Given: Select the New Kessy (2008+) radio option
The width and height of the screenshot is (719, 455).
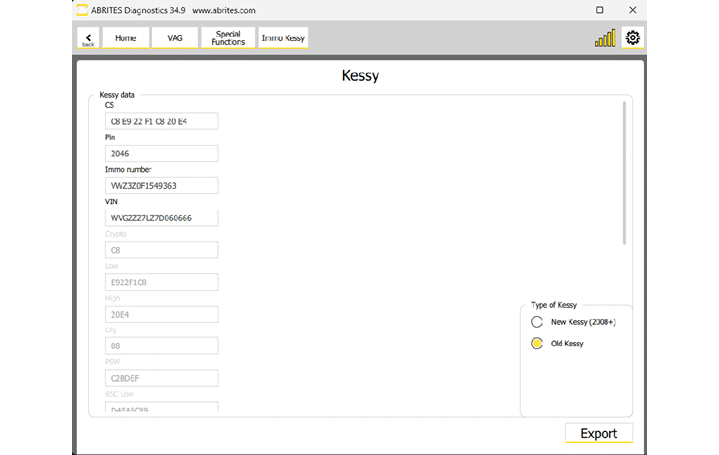Looking at the screenshot, I should click(537, 322).
